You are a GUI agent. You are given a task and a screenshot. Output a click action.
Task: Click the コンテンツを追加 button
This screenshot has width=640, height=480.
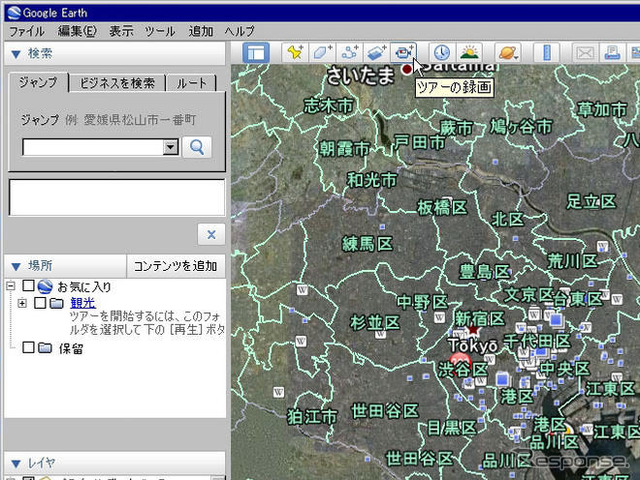tap(176, 266)
